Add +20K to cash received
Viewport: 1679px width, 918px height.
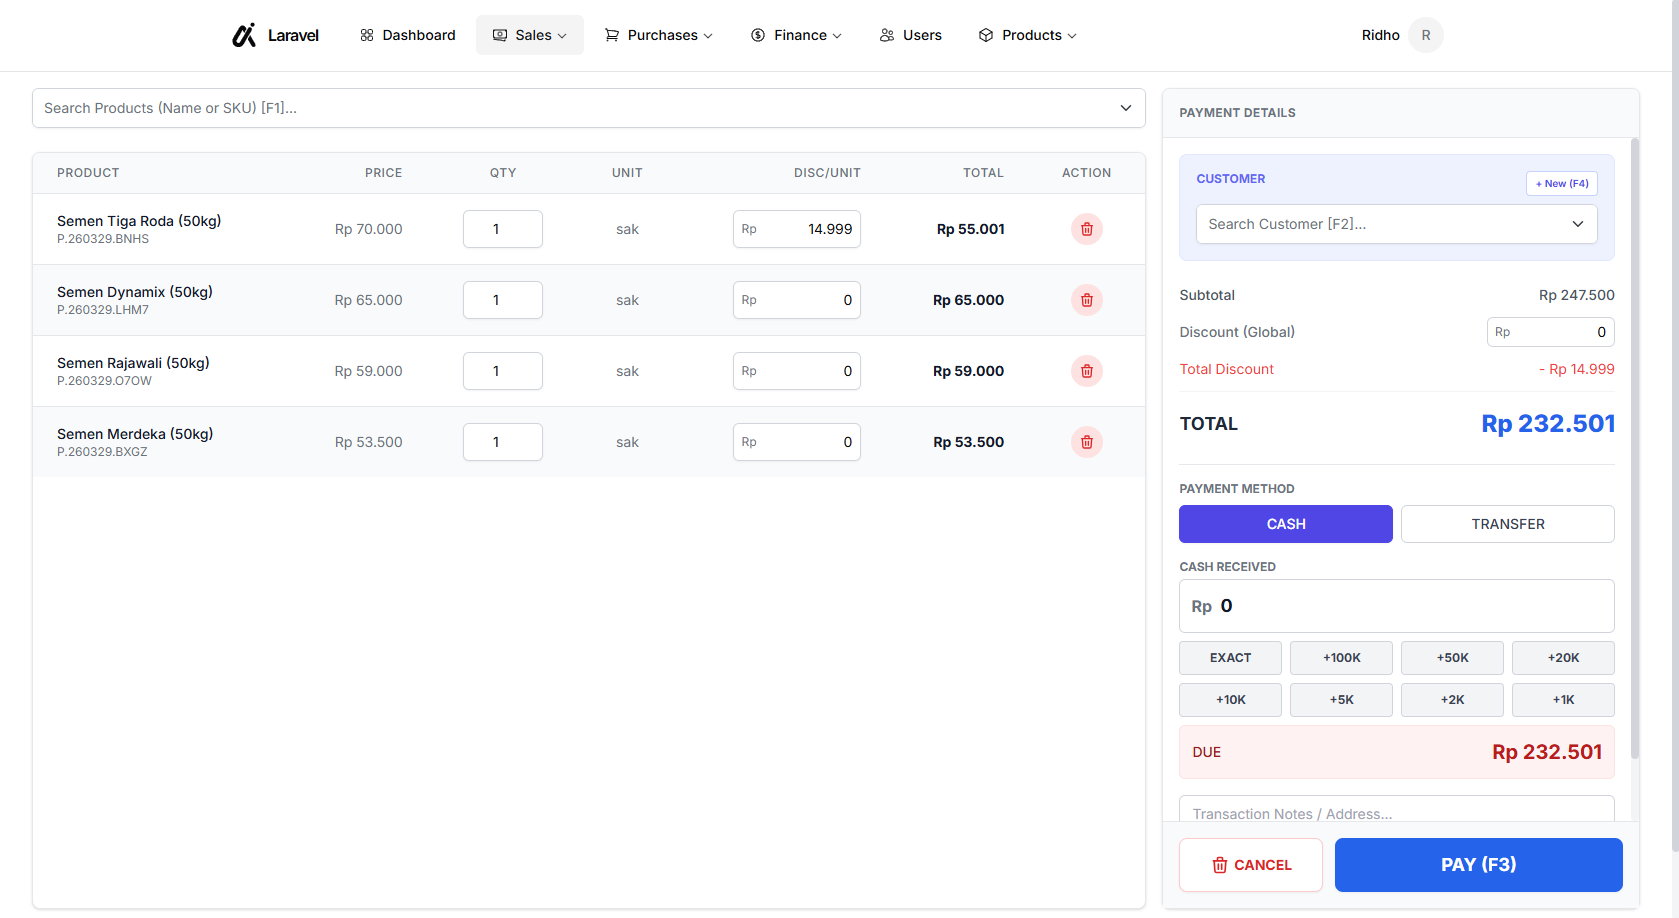(x=1564, y=658)
